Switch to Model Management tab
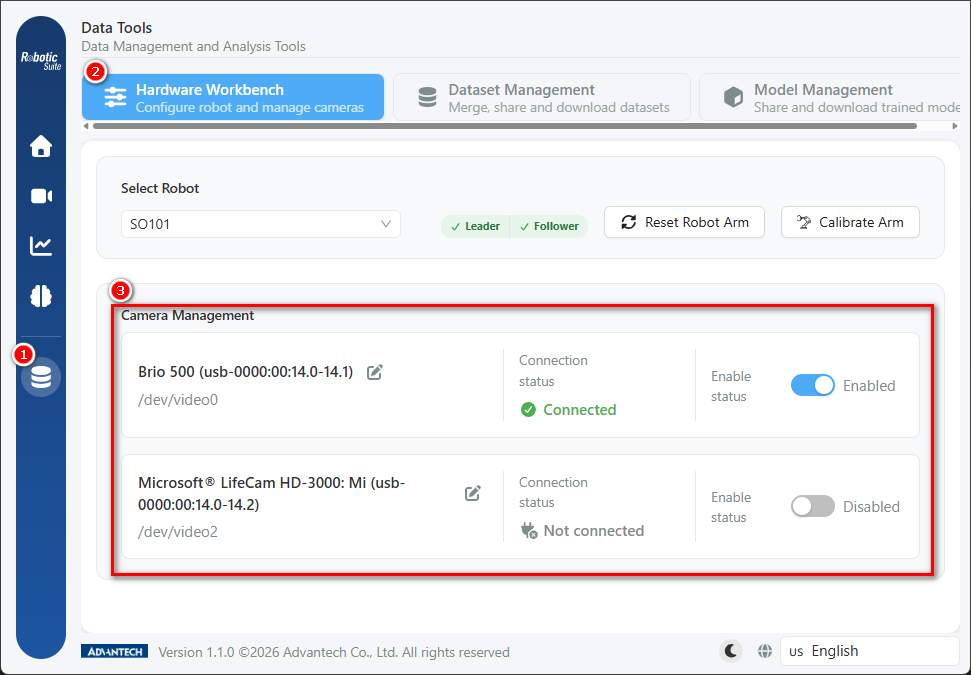This screenshot has width=971, height=675. coord(830,97)
